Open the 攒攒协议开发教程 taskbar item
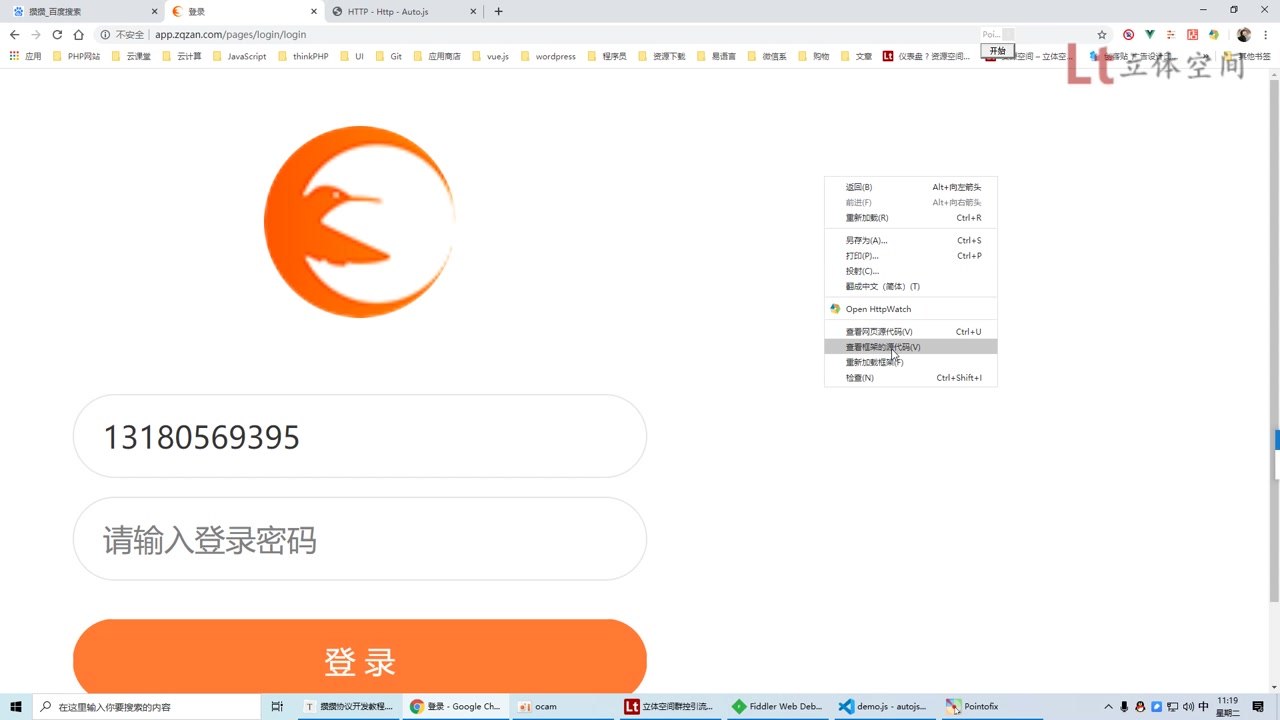Screen dimensions: 1280x720 pyautogui.click(x=351, y=706)
